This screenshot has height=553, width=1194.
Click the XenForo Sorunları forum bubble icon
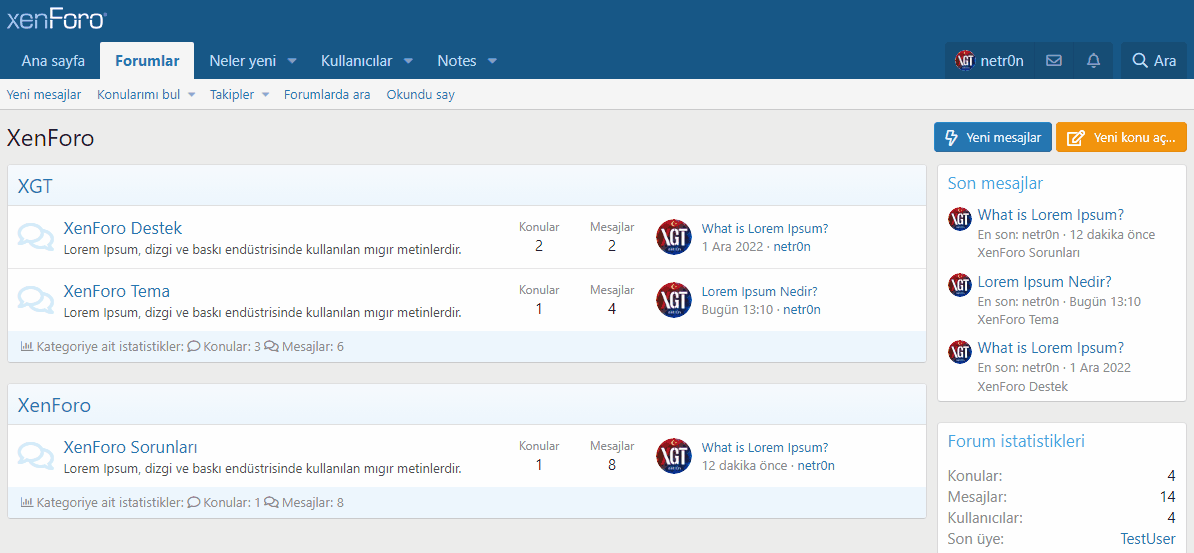click(x=36, y=456)
